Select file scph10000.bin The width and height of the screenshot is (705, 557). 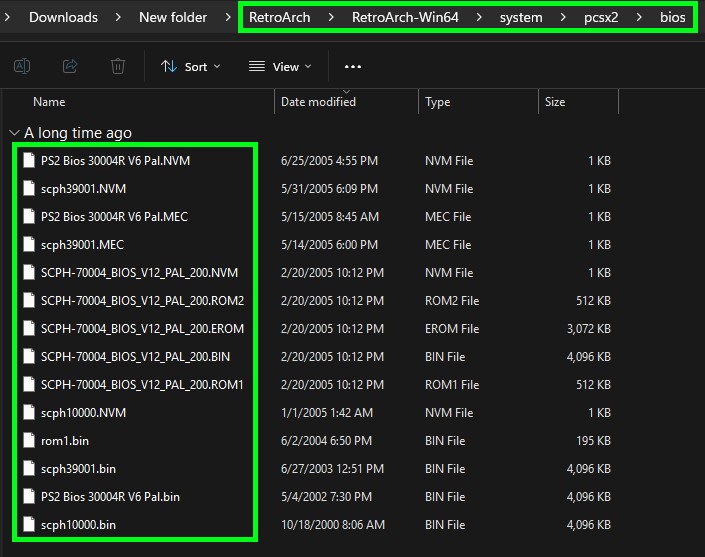click(78, 525)
